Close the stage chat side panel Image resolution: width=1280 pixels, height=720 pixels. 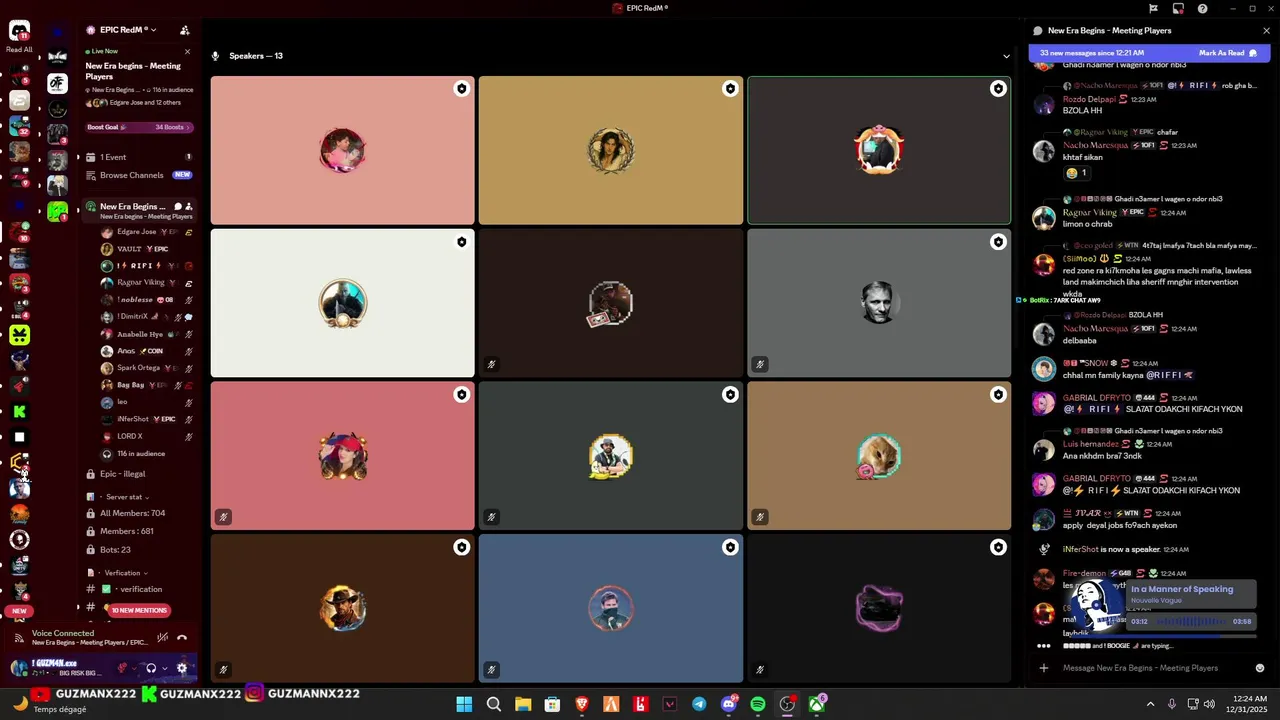point(1266,31)
